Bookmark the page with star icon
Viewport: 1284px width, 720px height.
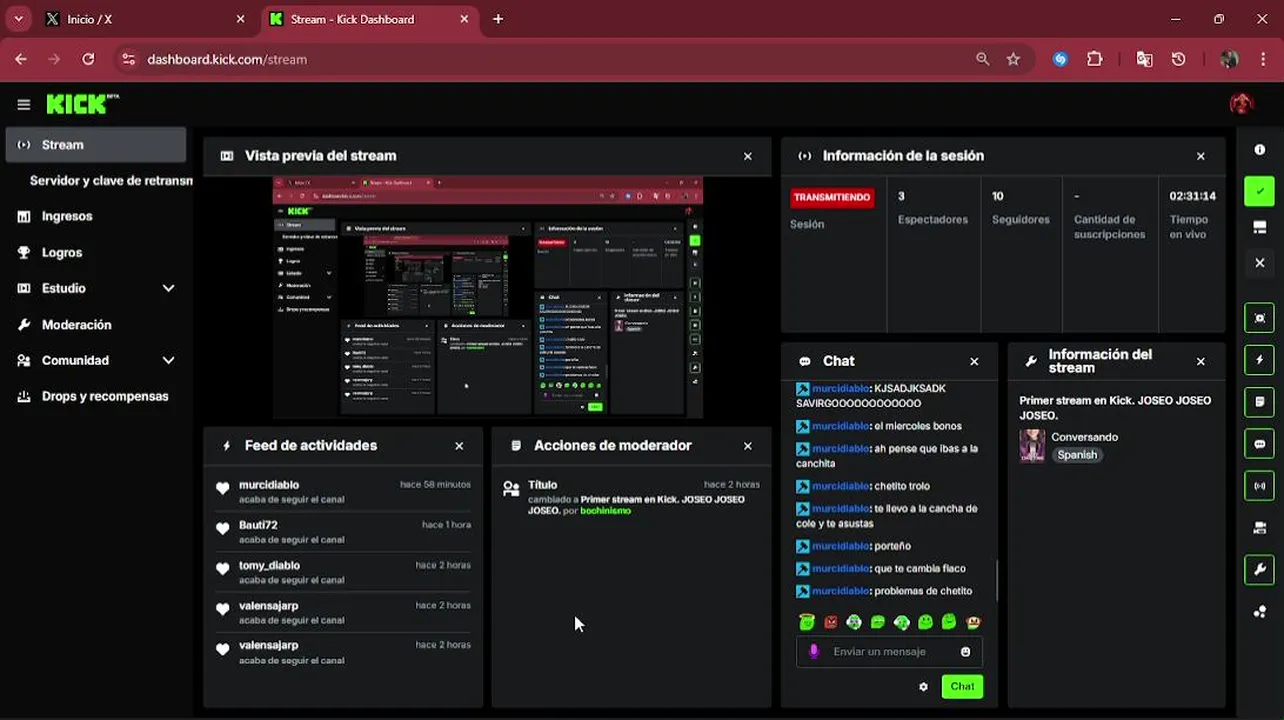pos(1013,60)
